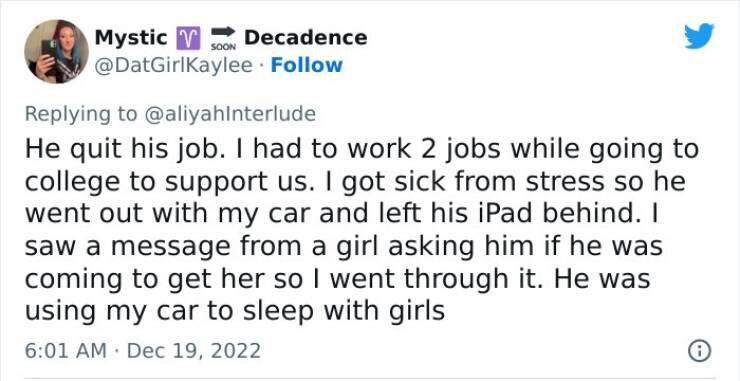Click the phrase sick from stress
The height and width of the screenshot is (381, 740).
499,181
